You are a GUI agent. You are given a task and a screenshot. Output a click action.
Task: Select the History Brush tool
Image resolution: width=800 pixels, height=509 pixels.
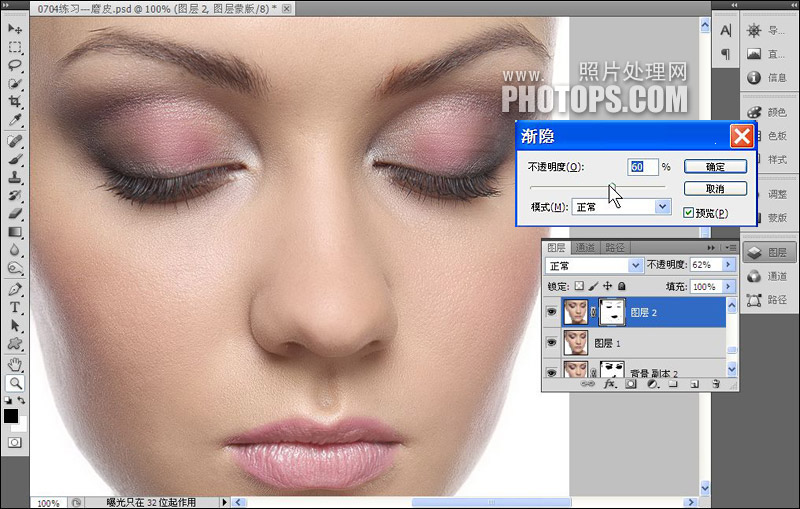pyautogui.click(x=15, y=195)
